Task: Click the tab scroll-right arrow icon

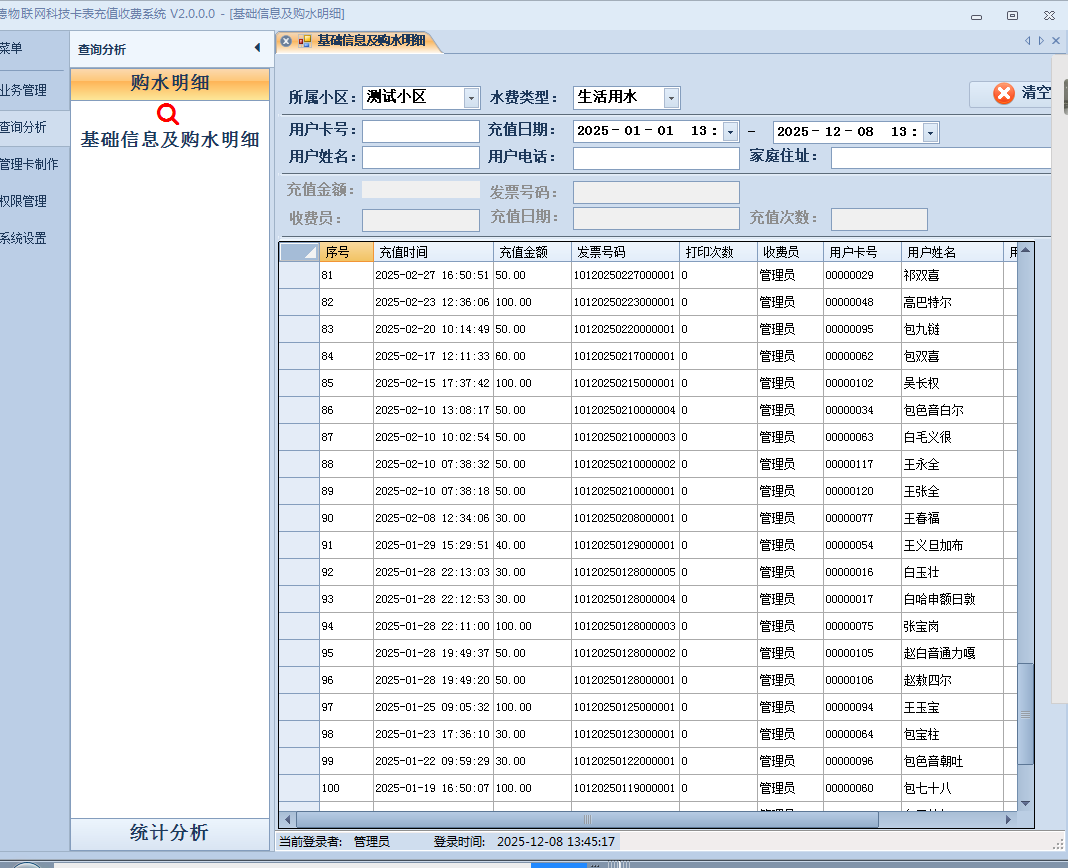Action: (1041, 41)
